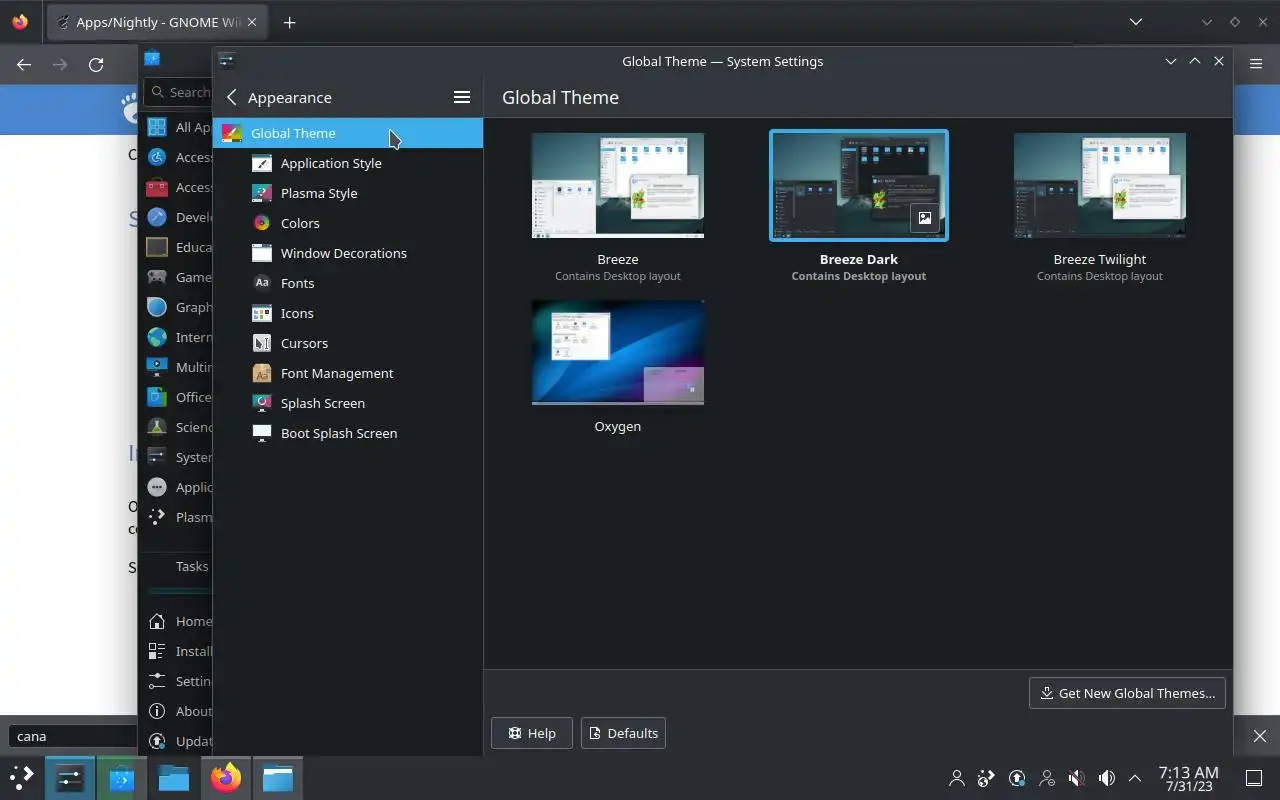Viewport: 1280px width, 800px height.
Task: Go back from the Appearance section
Action: pos(232,97)
